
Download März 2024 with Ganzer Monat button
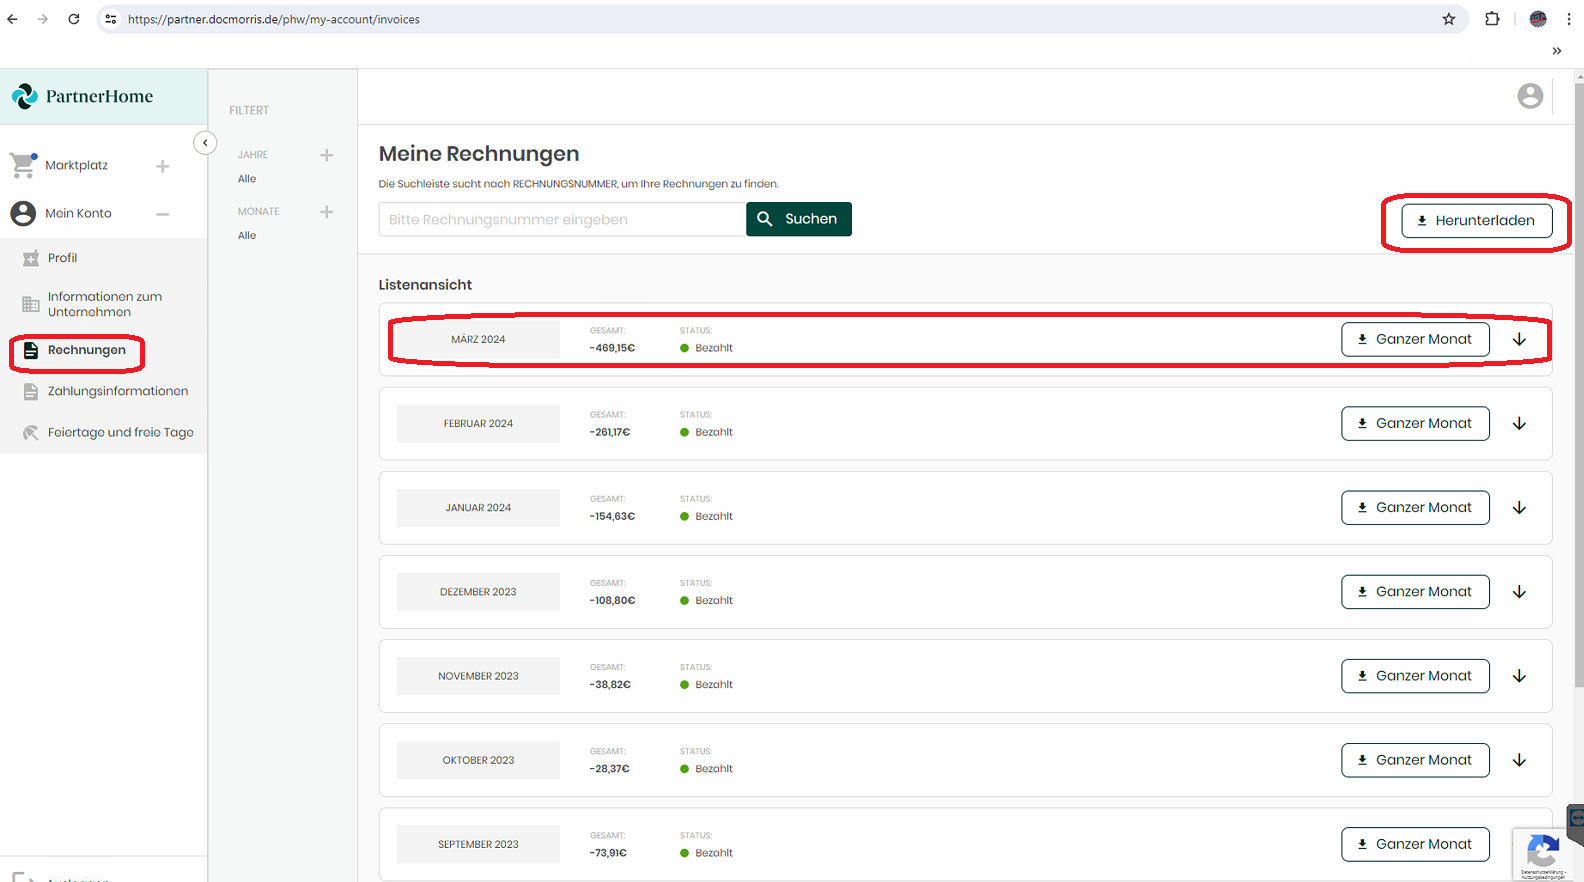(1414, 339)
